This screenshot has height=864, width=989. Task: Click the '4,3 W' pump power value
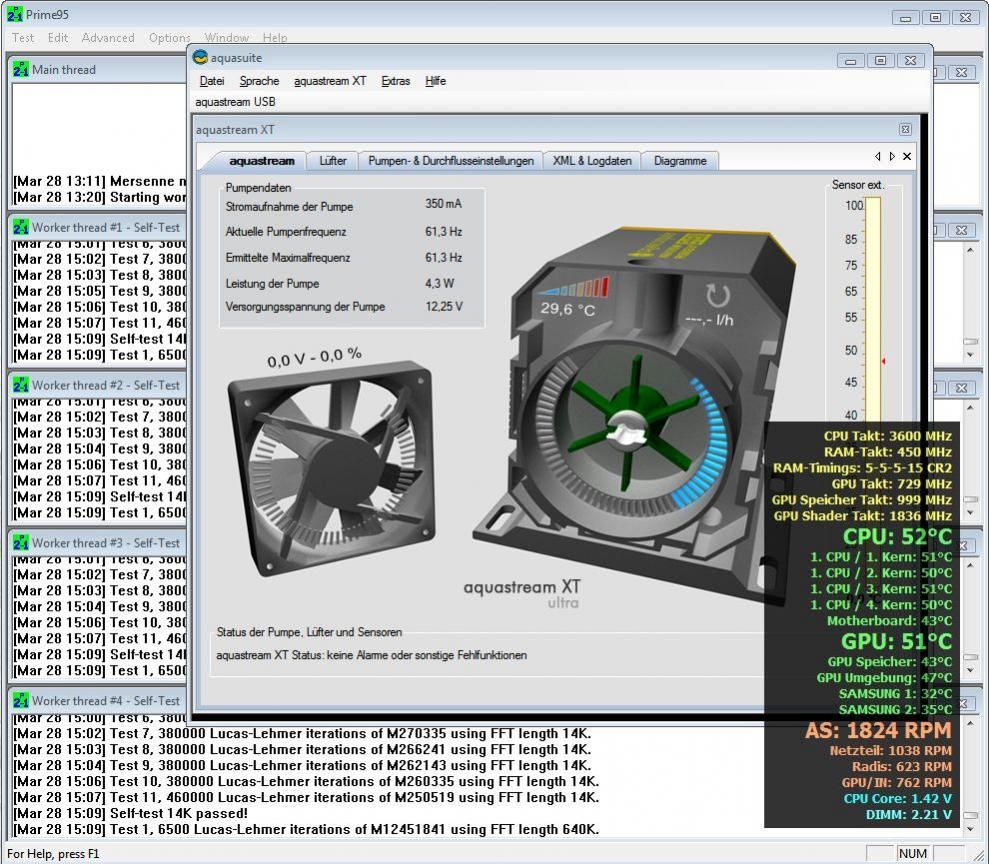440,283
